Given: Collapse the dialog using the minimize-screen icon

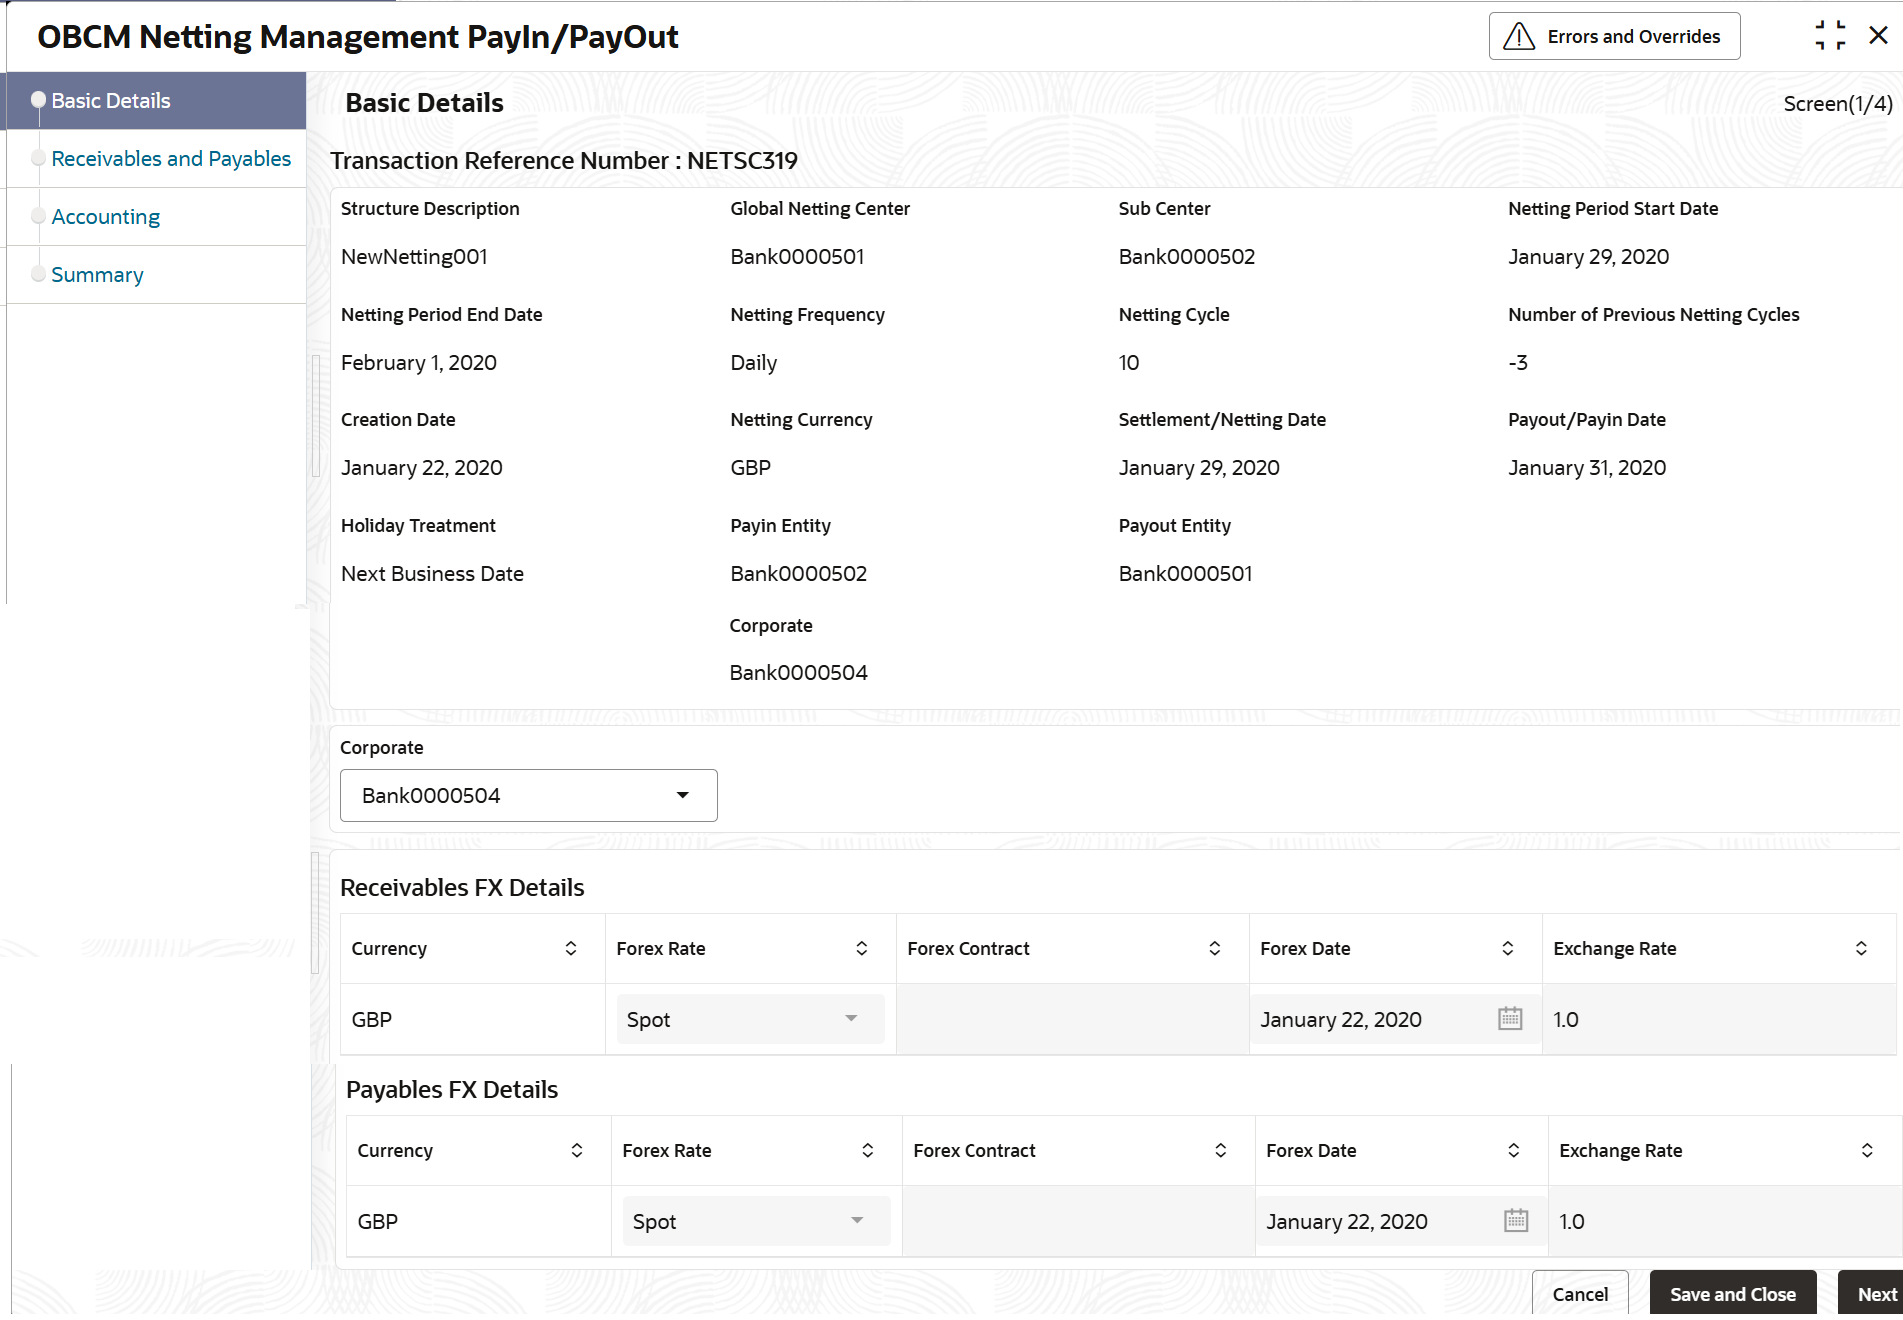Looking at the screenshot, I should point(1830,36).
